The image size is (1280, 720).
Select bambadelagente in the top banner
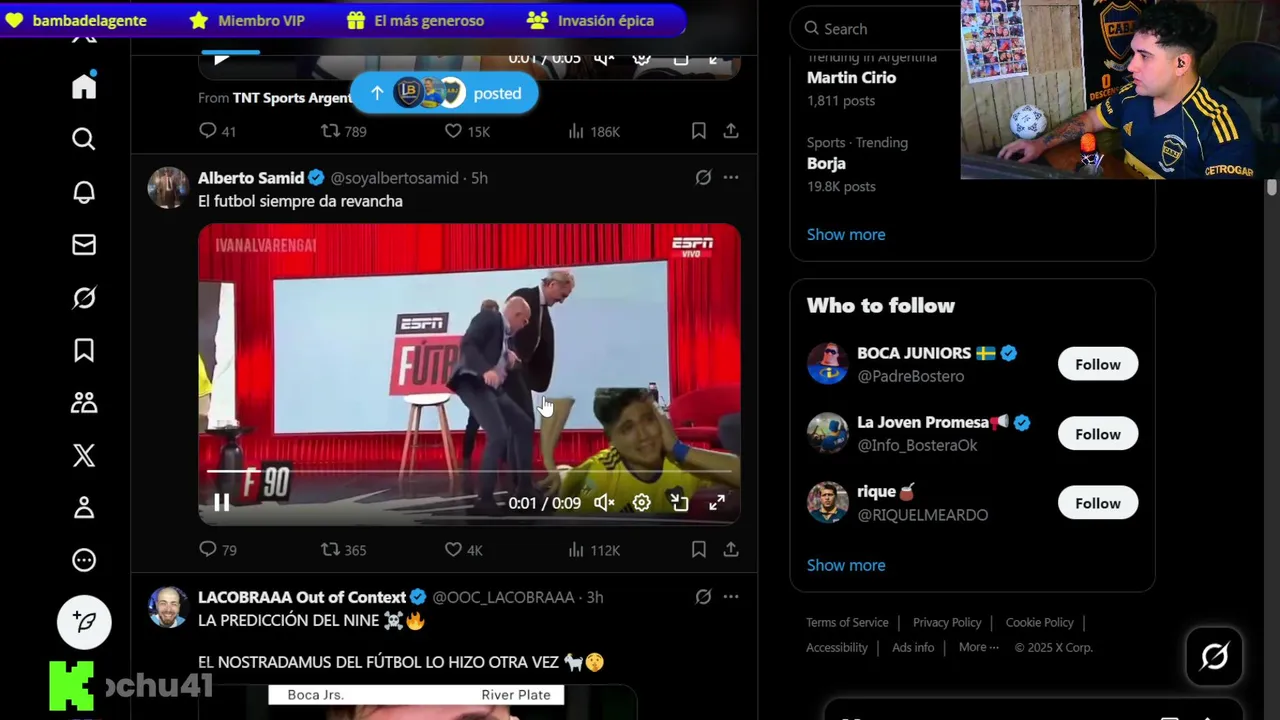(75, 20)
